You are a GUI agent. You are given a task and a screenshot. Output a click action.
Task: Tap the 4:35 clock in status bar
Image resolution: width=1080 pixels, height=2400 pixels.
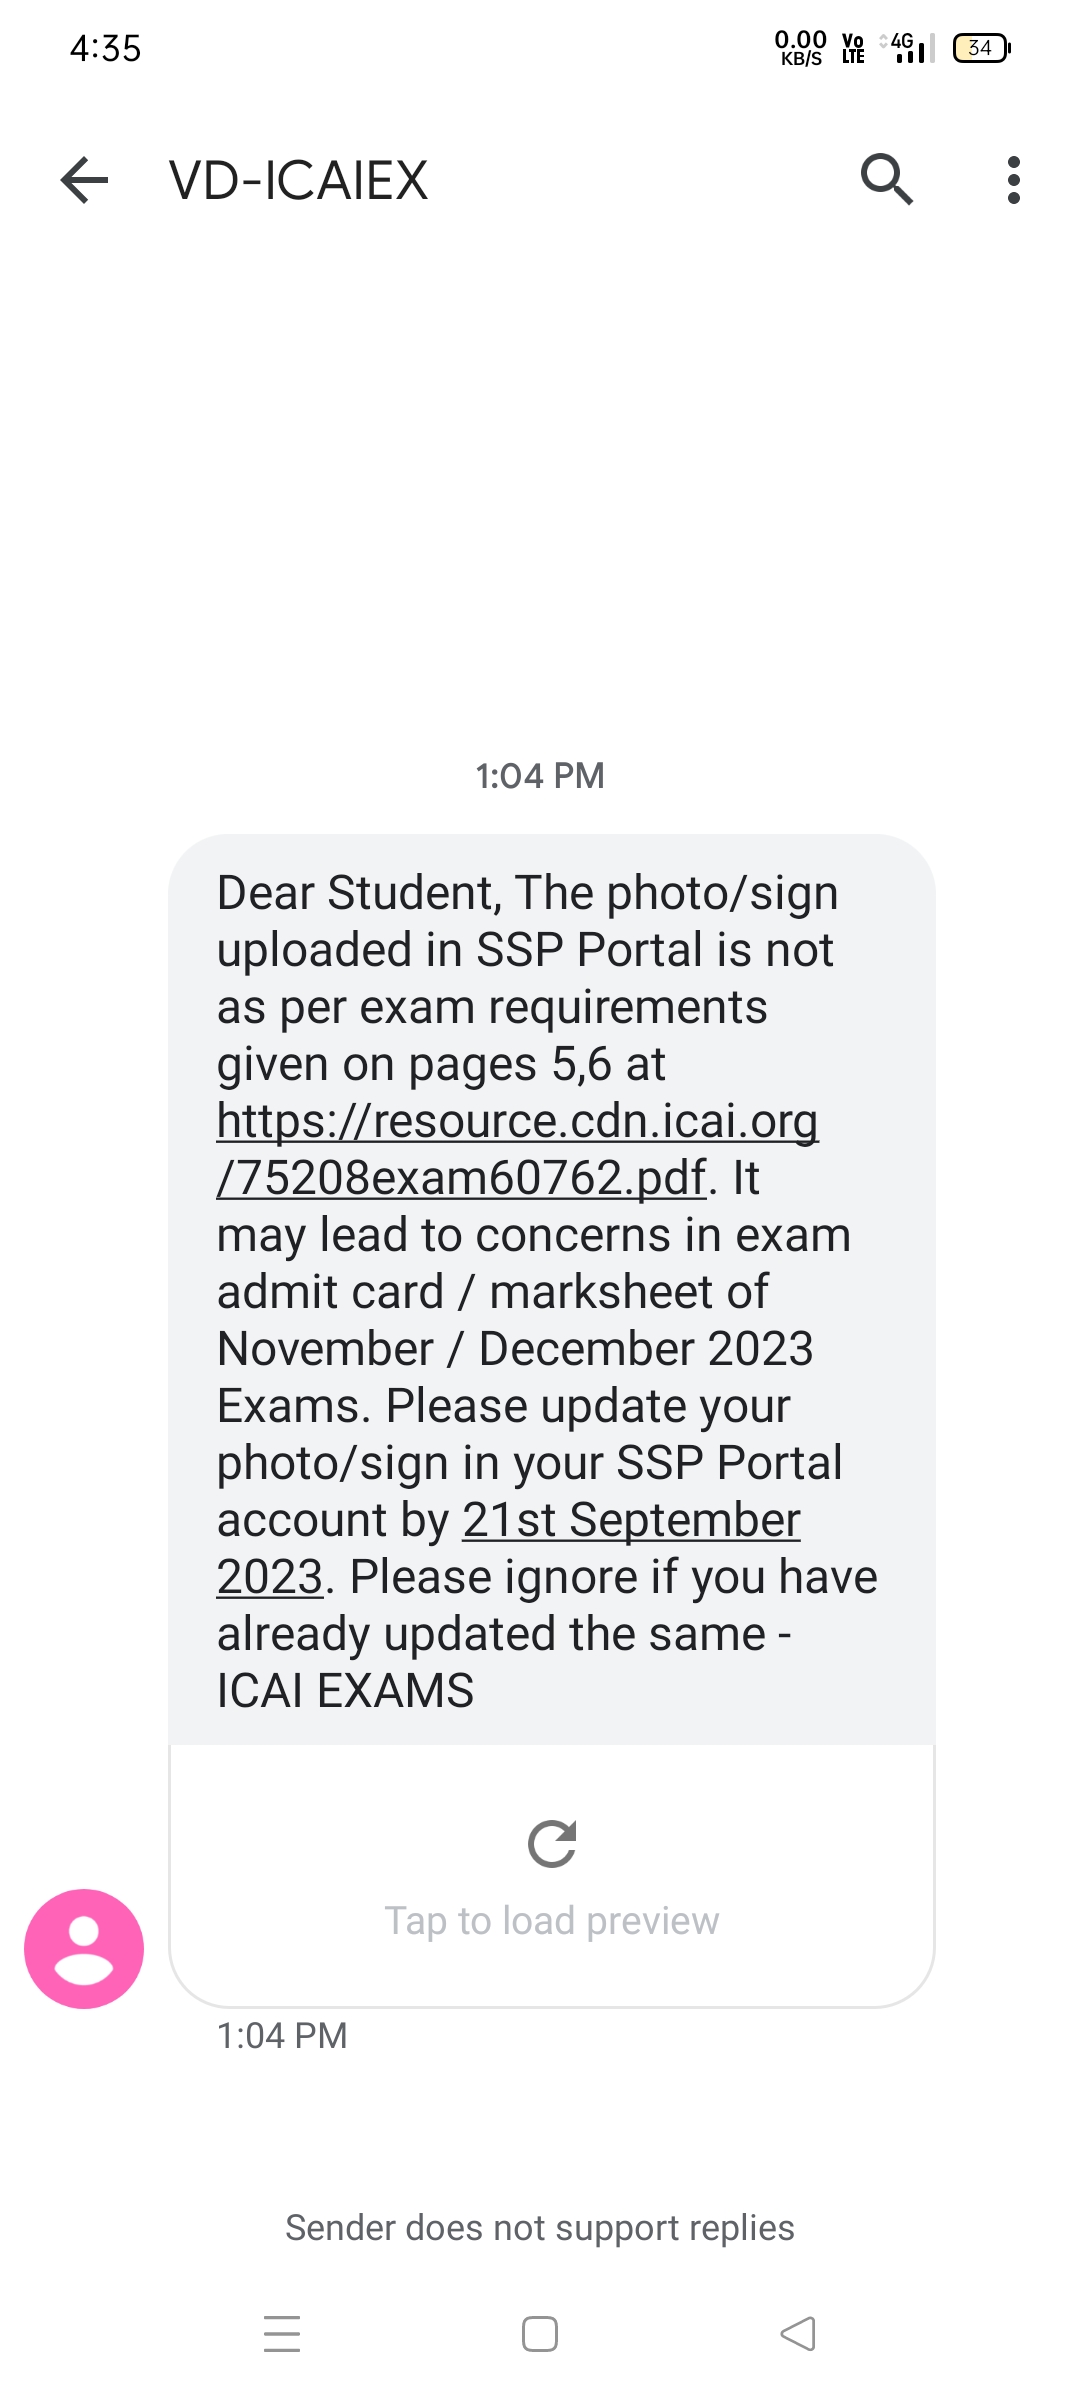point(105,48)
